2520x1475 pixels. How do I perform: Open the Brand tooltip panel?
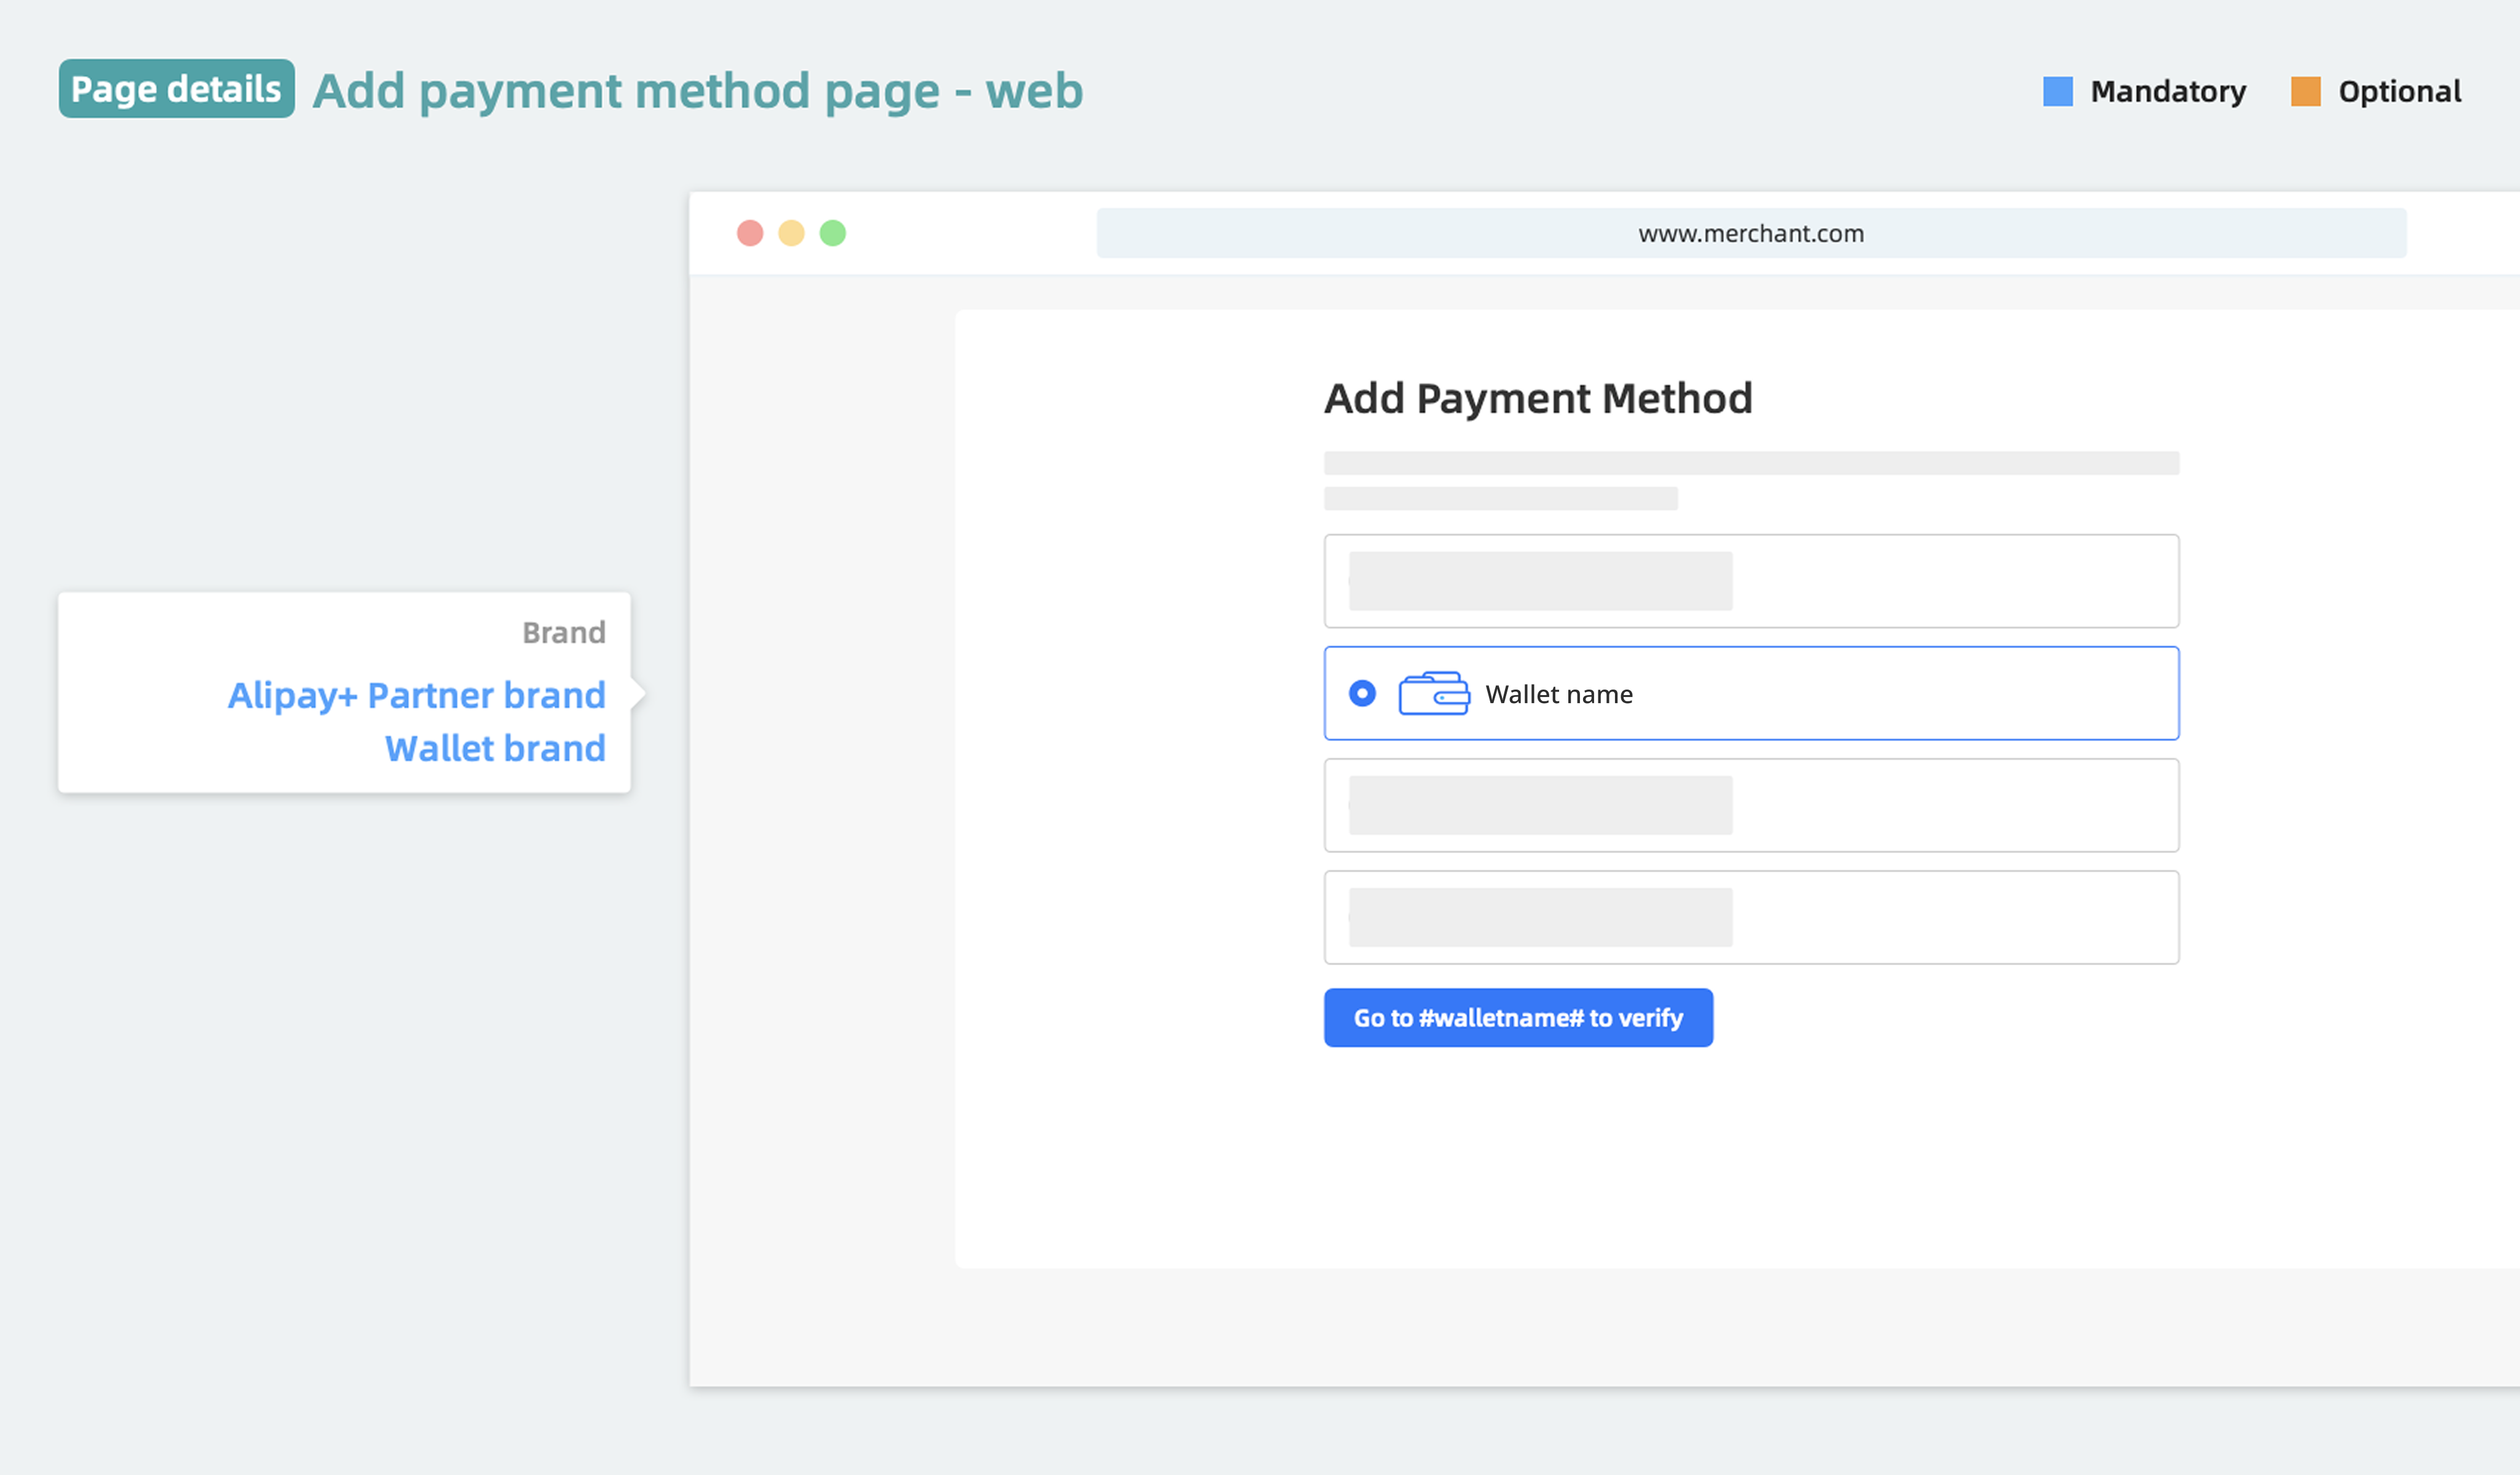coord(344,693)
